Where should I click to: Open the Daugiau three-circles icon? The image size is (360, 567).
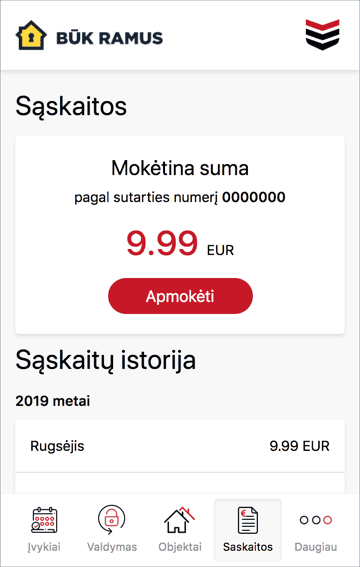(x=316, y=520)
